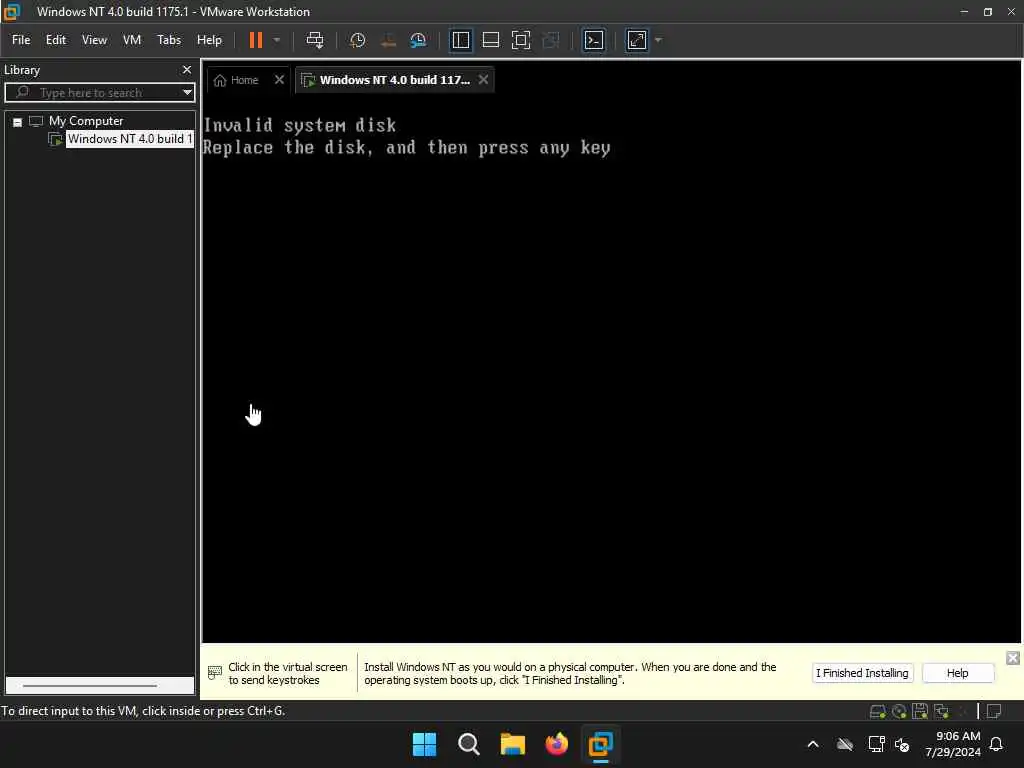Screen dimensions: 1024x768
Task: Click the message log status icon
Action: tap(994, 711)
